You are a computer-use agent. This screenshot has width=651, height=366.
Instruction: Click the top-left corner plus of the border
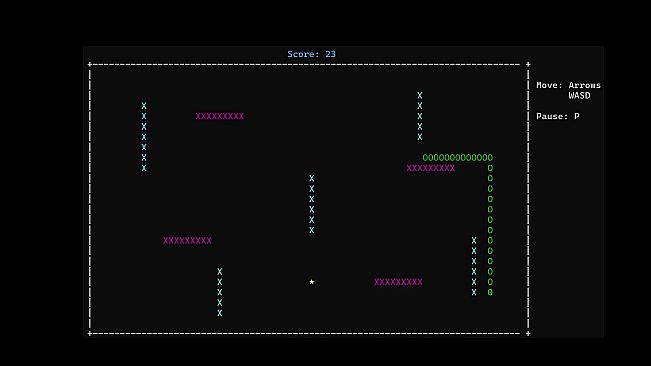[x=90, y=65]
